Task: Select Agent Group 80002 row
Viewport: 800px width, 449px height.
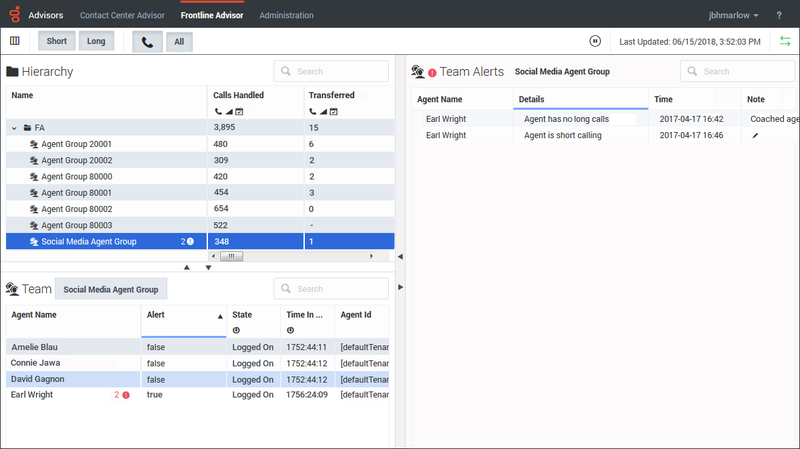Action: tap(200, 209)
